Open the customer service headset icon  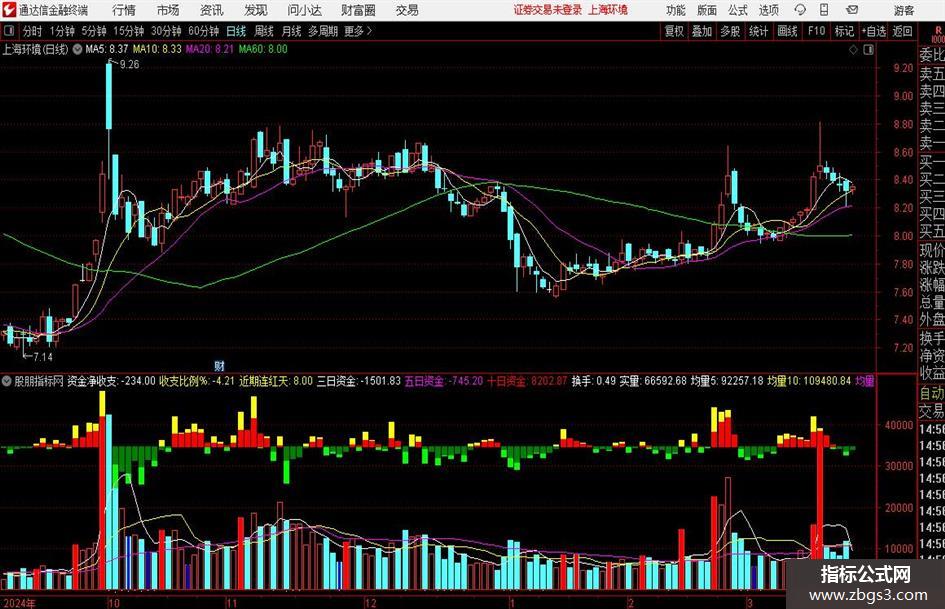[x=800, y=10]
